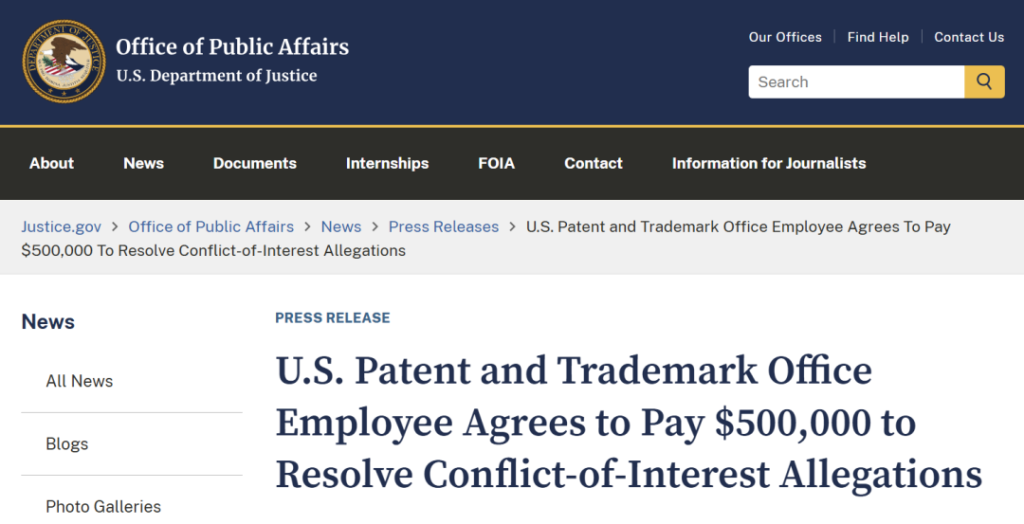This screenshot has width=1024, height=524.
Task: Follow the News breadcrumb link
Action: 341,227
